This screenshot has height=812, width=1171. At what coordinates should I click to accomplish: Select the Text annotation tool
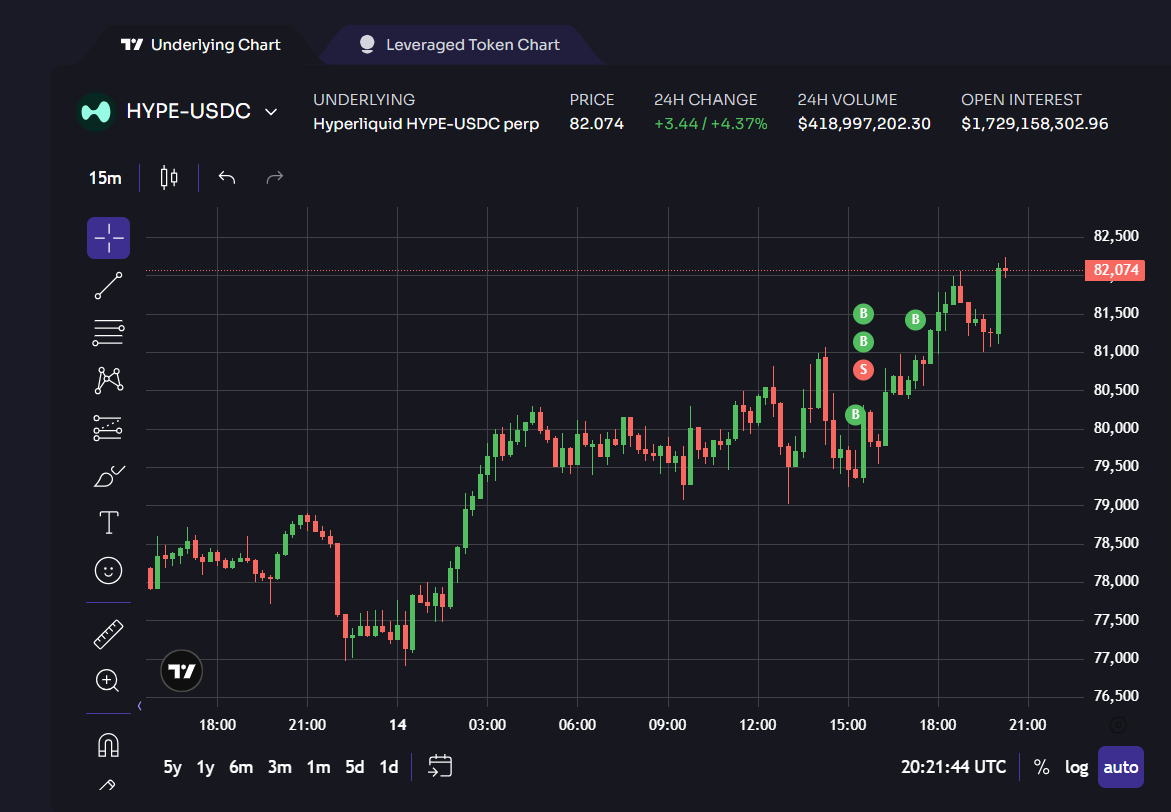click(x=108, y=522)
